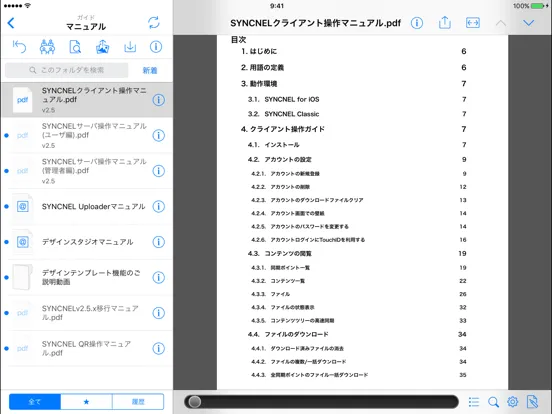The image size is (552, 414).
Task: Open SYNCNELv2.5.x移行マニュアル.pdf
Action: 87,313
